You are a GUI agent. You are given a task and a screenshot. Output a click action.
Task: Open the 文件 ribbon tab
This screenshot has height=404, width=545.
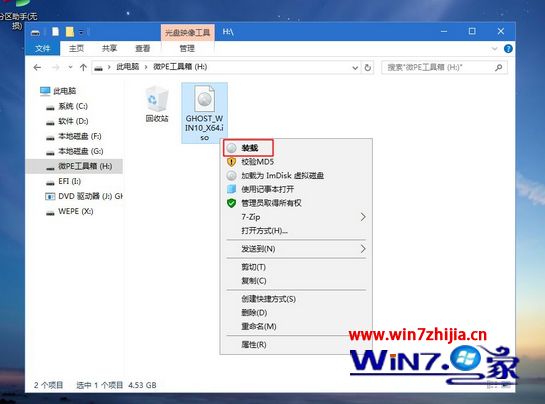[x=43, y=48]
